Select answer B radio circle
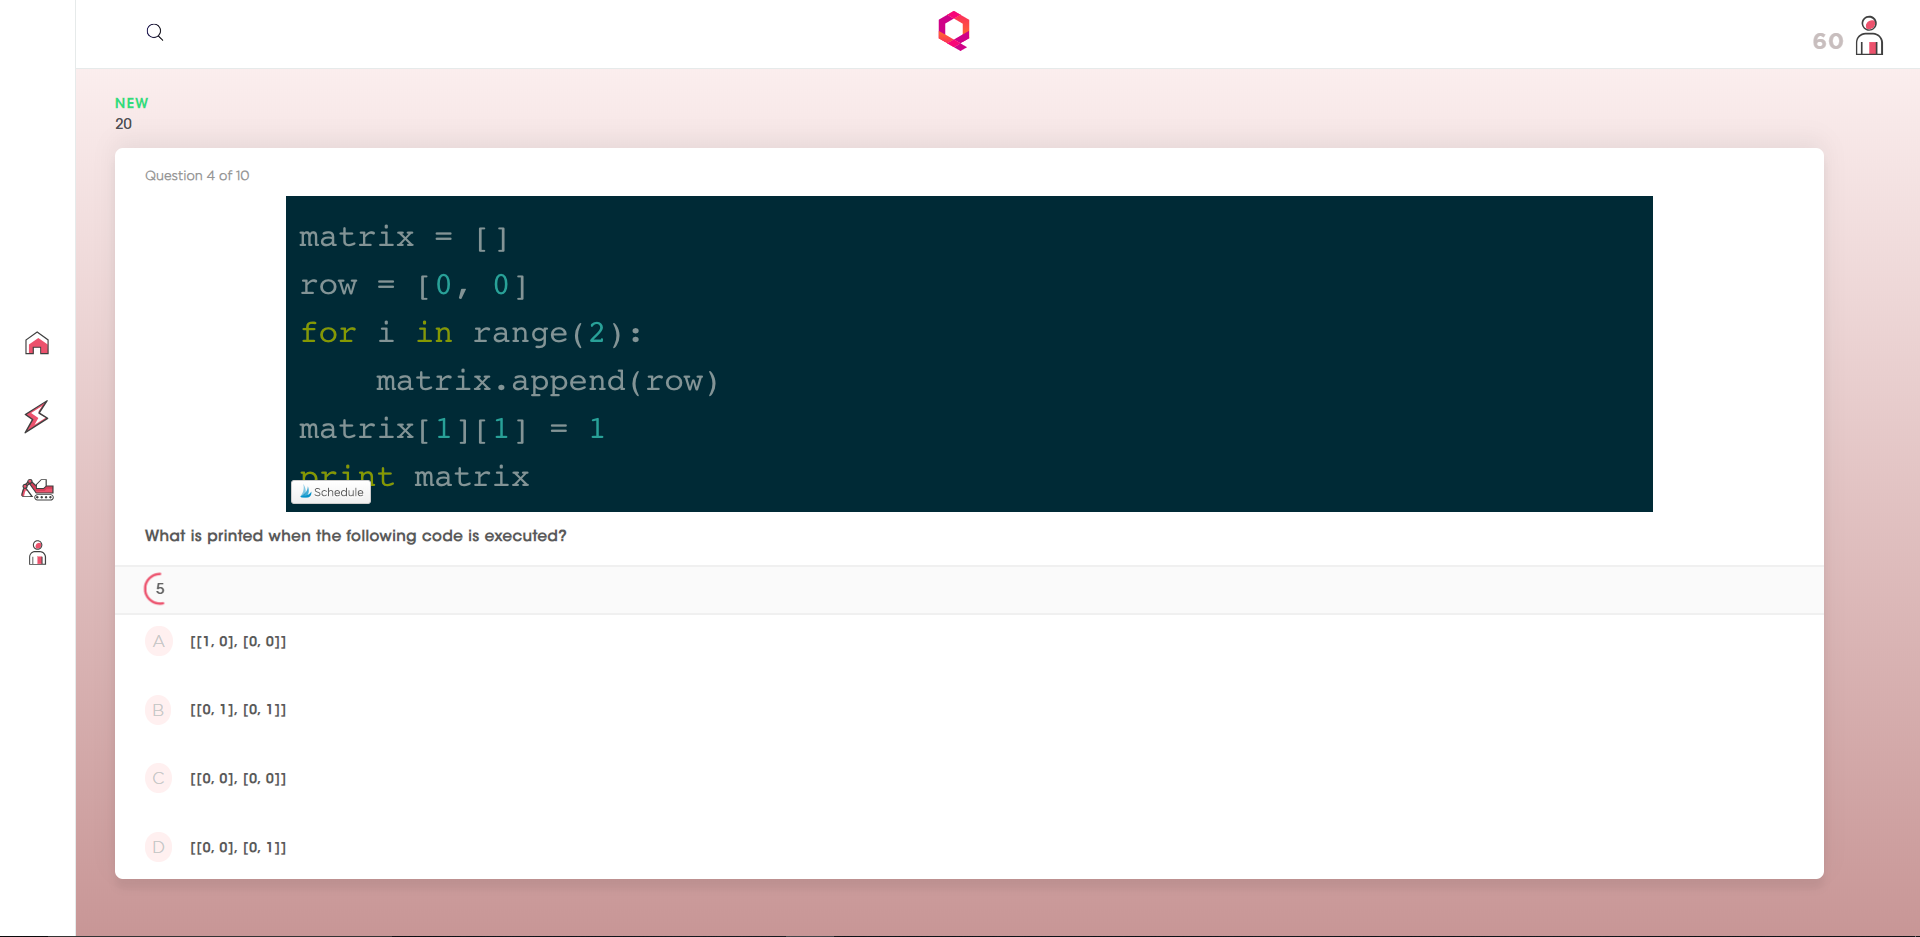The width and height of the screenshot is (1920, 937). [159, 710]
